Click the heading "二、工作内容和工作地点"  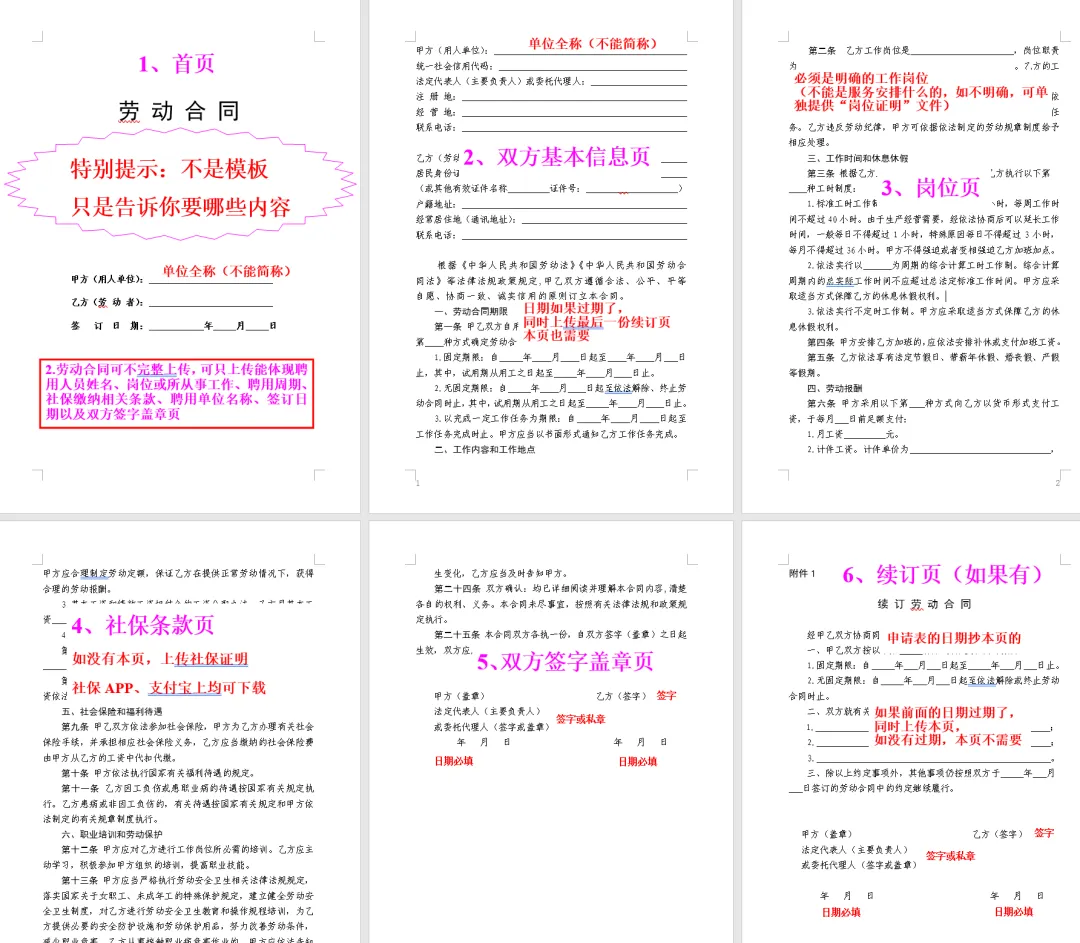pyautogui.click(x=484, y=450)
